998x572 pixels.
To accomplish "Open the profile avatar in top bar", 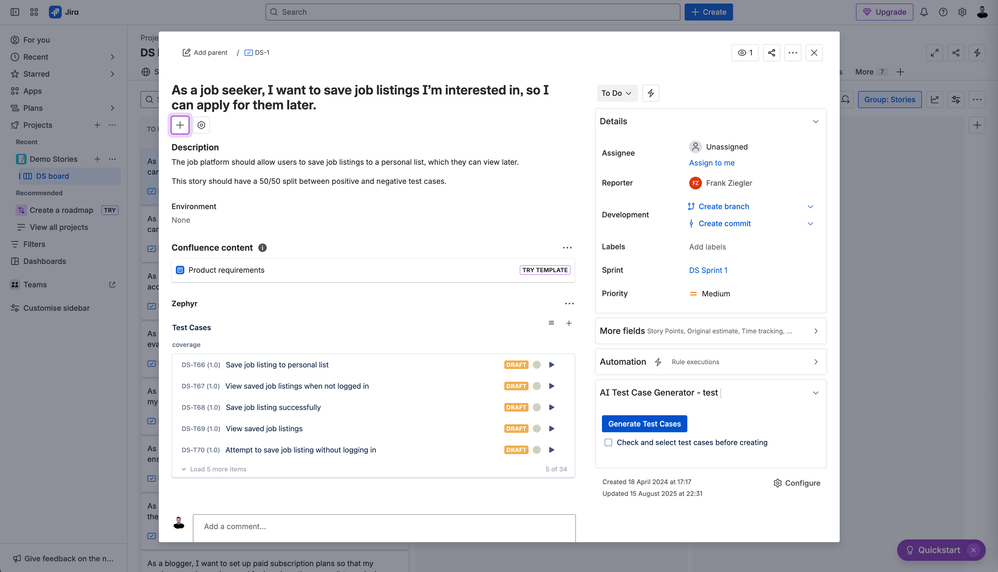I will point(982,12).
